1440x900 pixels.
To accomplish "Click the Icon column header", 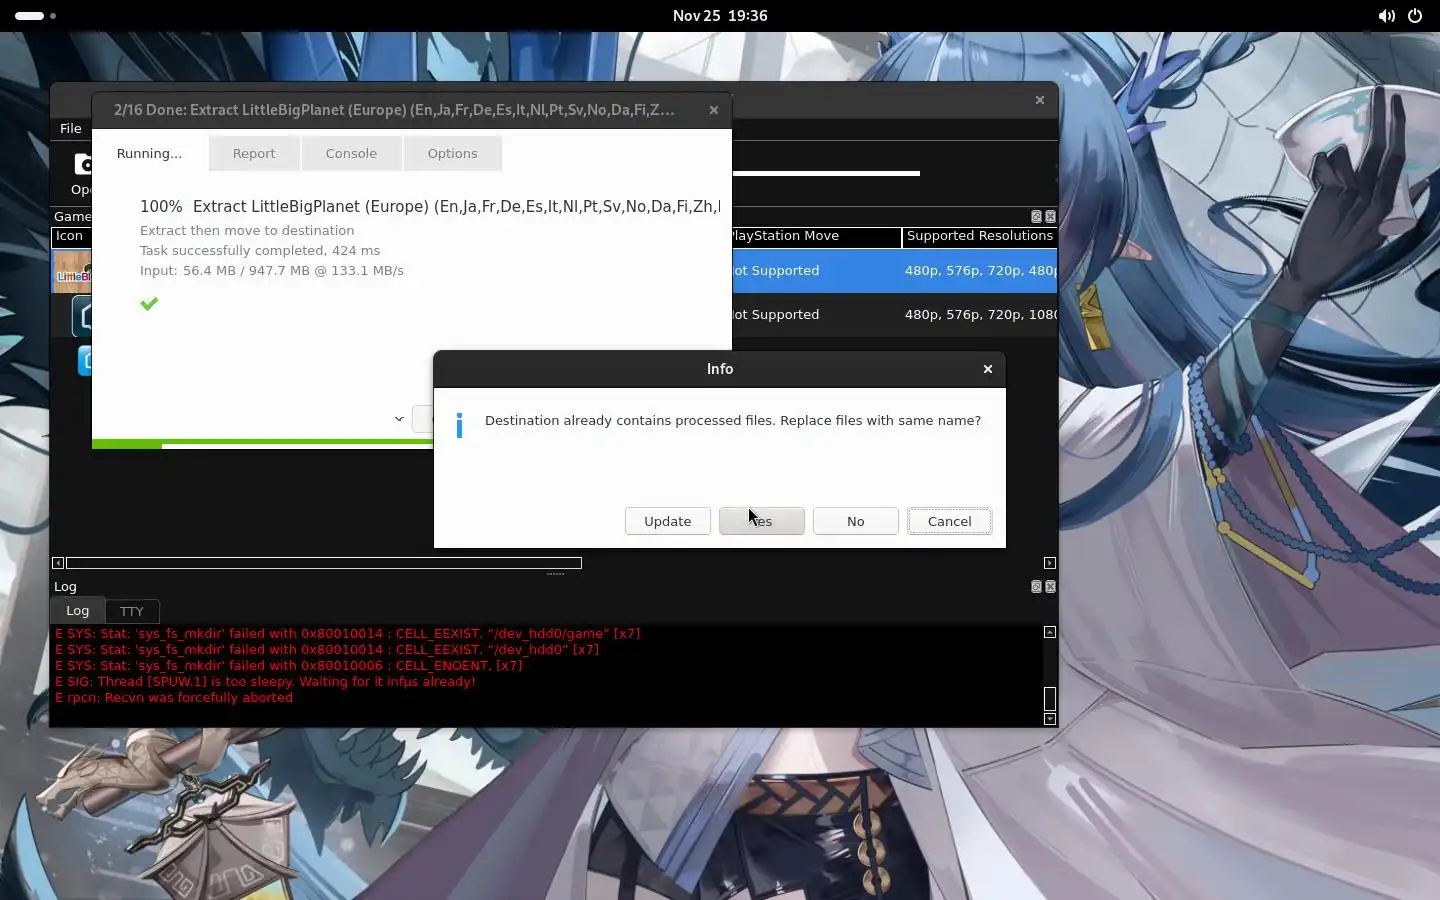I will click(x=71, y=237).
